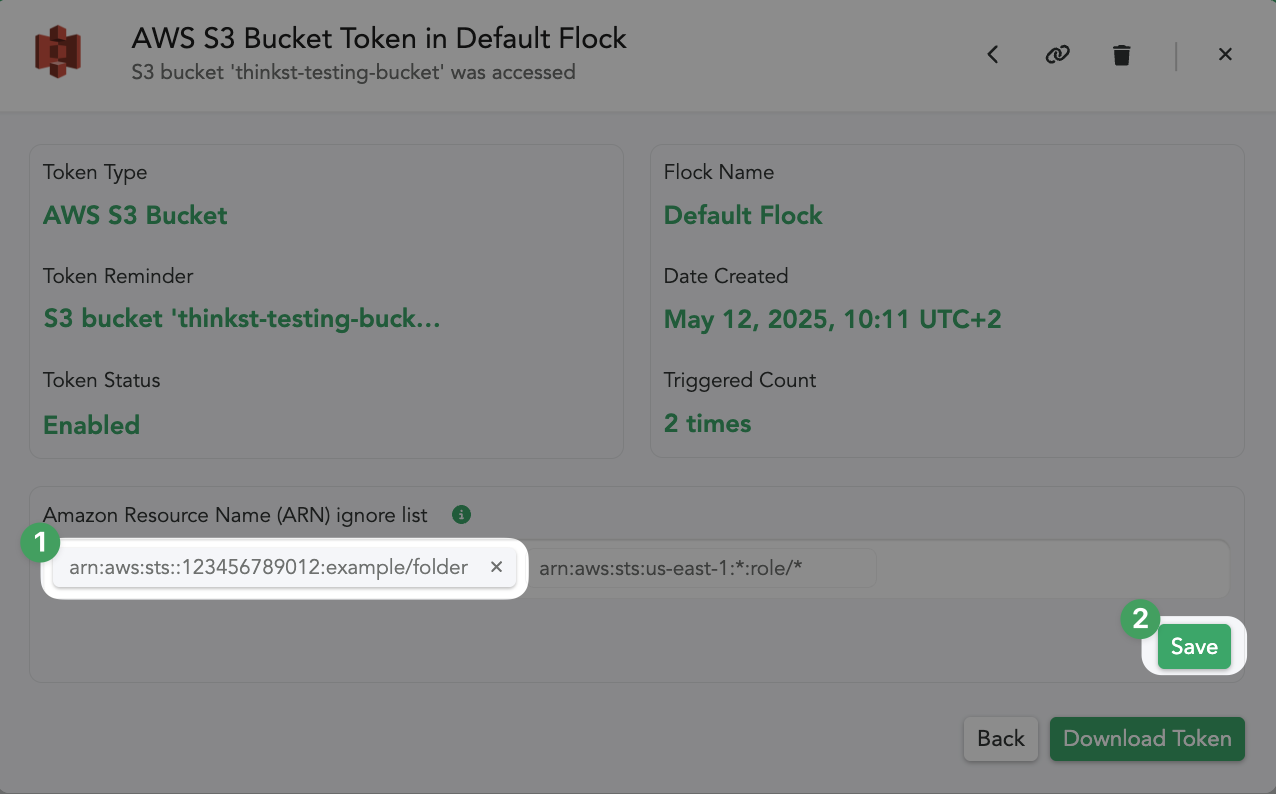Close the token details dialog
The image size is (1276, 794).
pyautogui.click(x=1225, y=55)
